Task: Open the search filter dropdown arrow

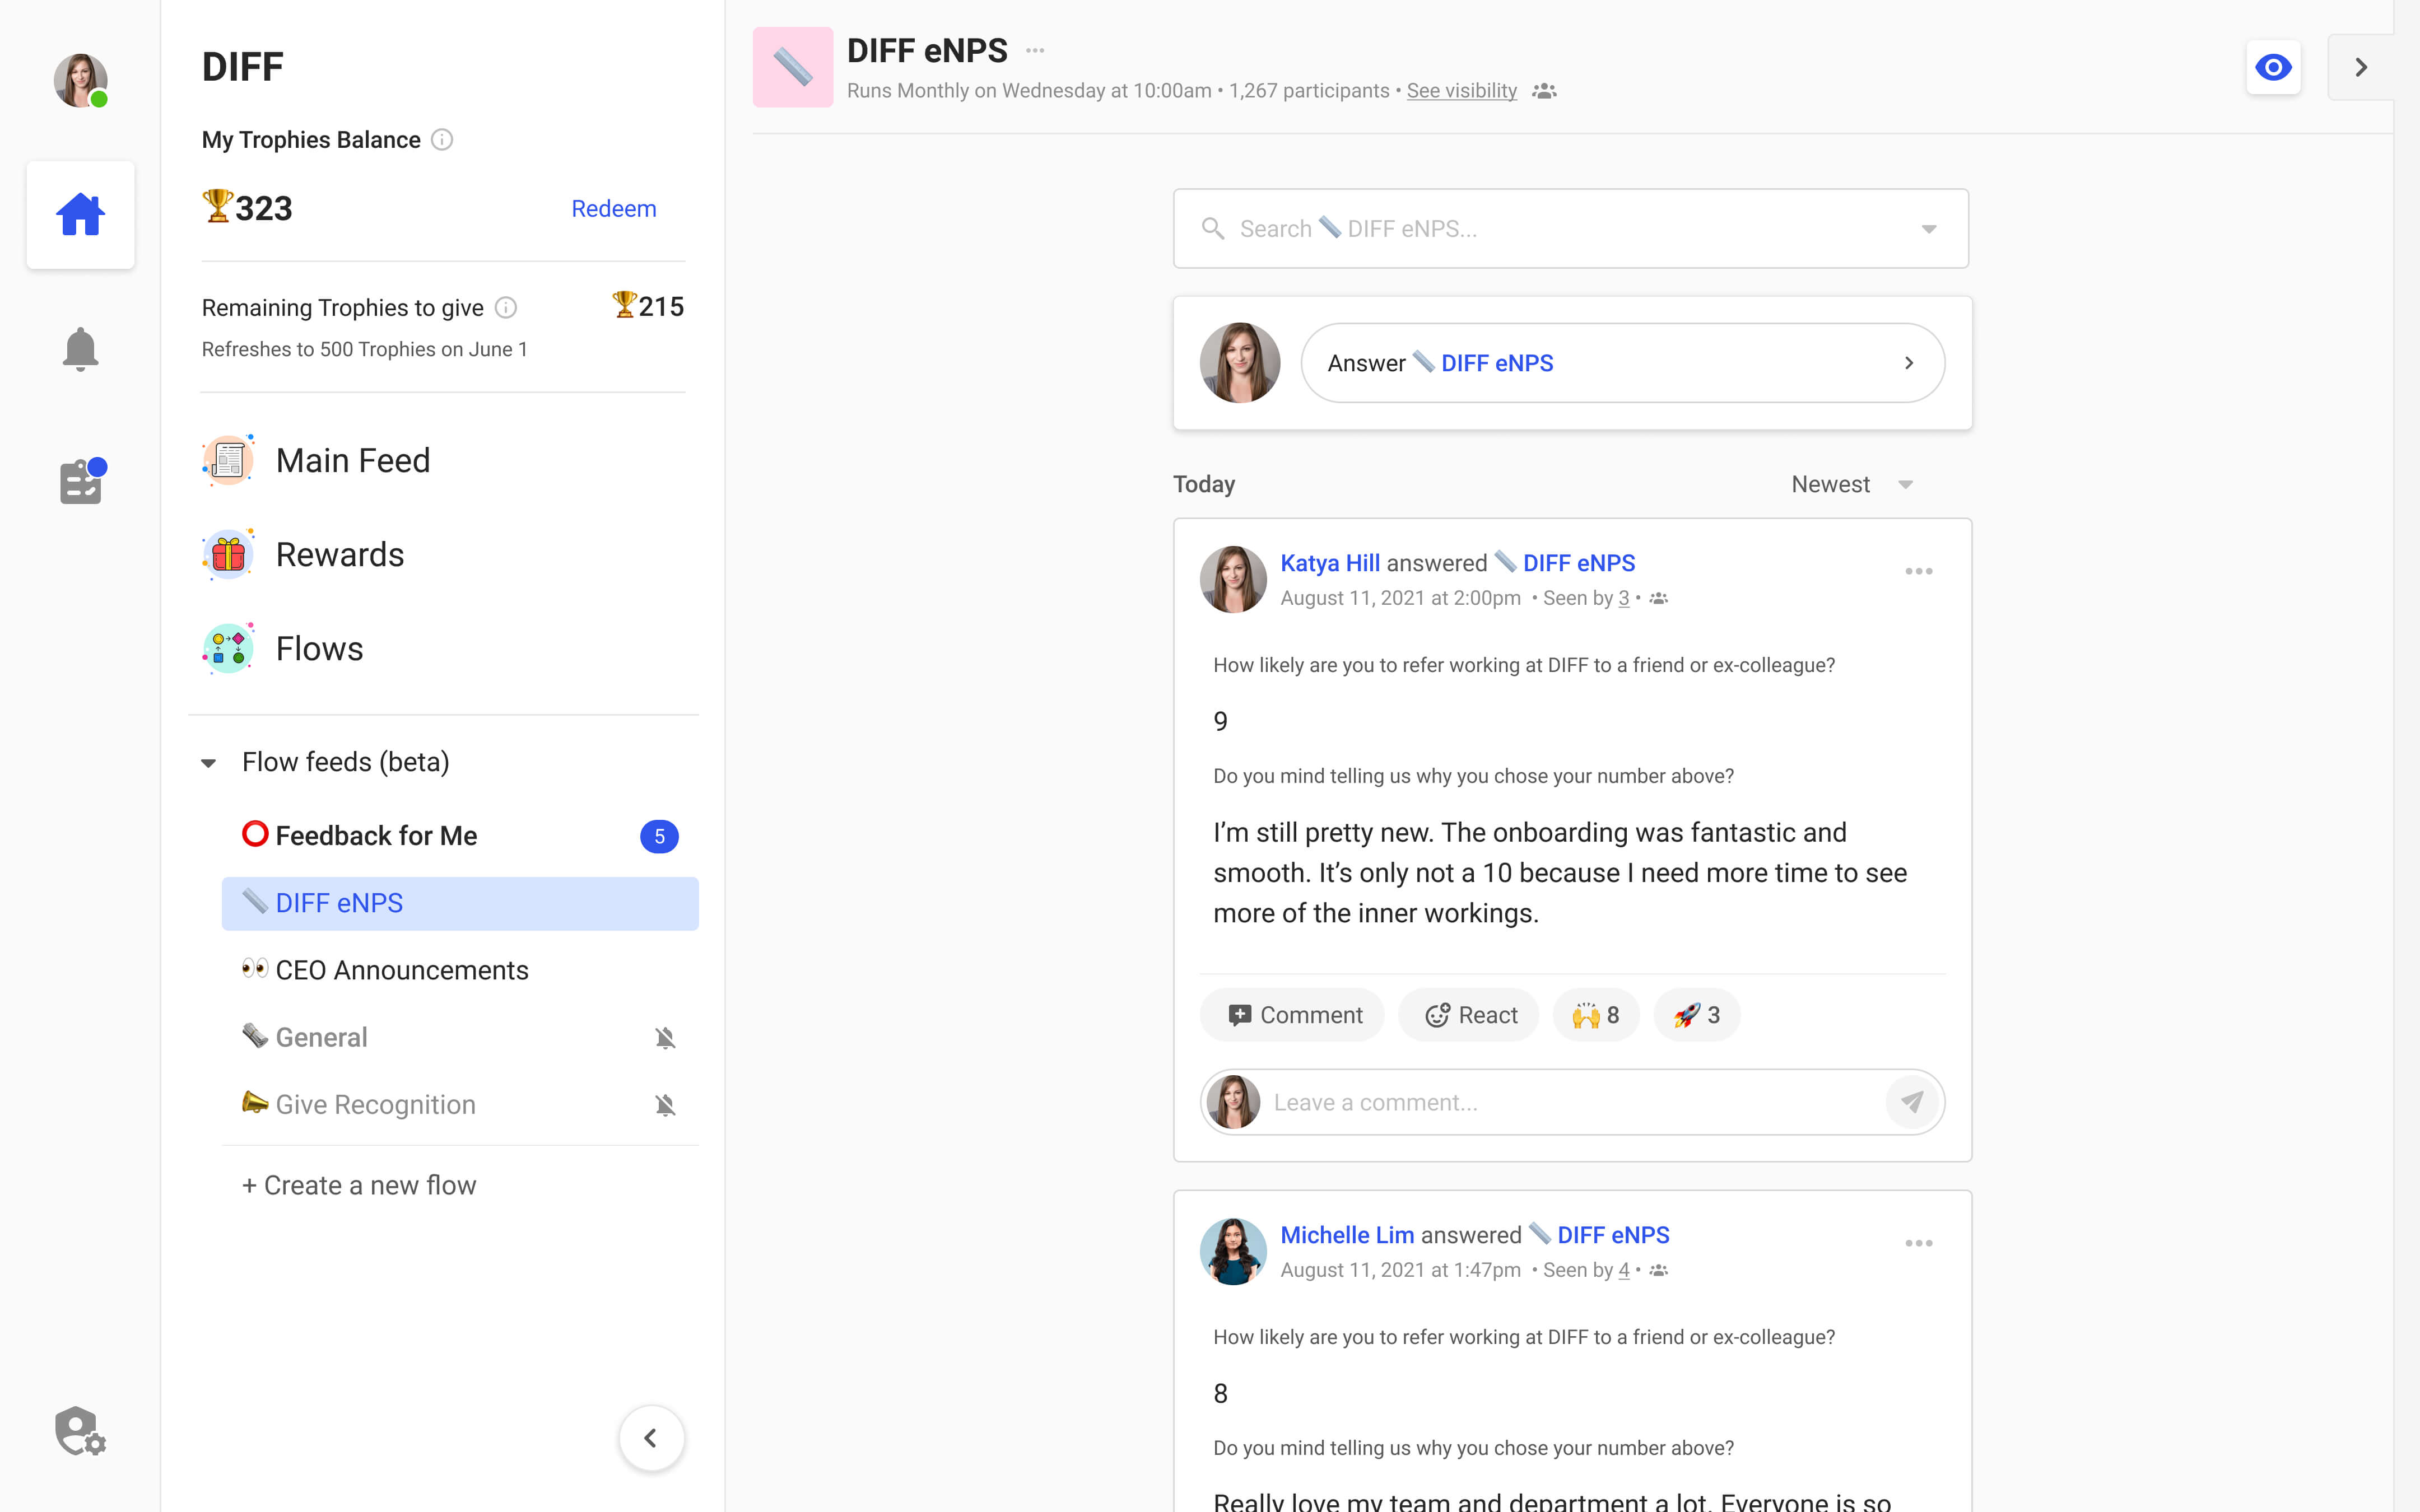Action: tap(1928, 228)
